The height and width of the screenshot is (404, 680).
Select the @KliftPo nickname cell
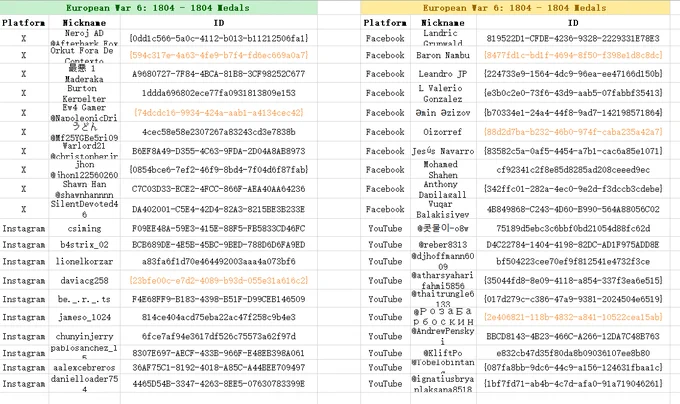[x=443, y=353]
